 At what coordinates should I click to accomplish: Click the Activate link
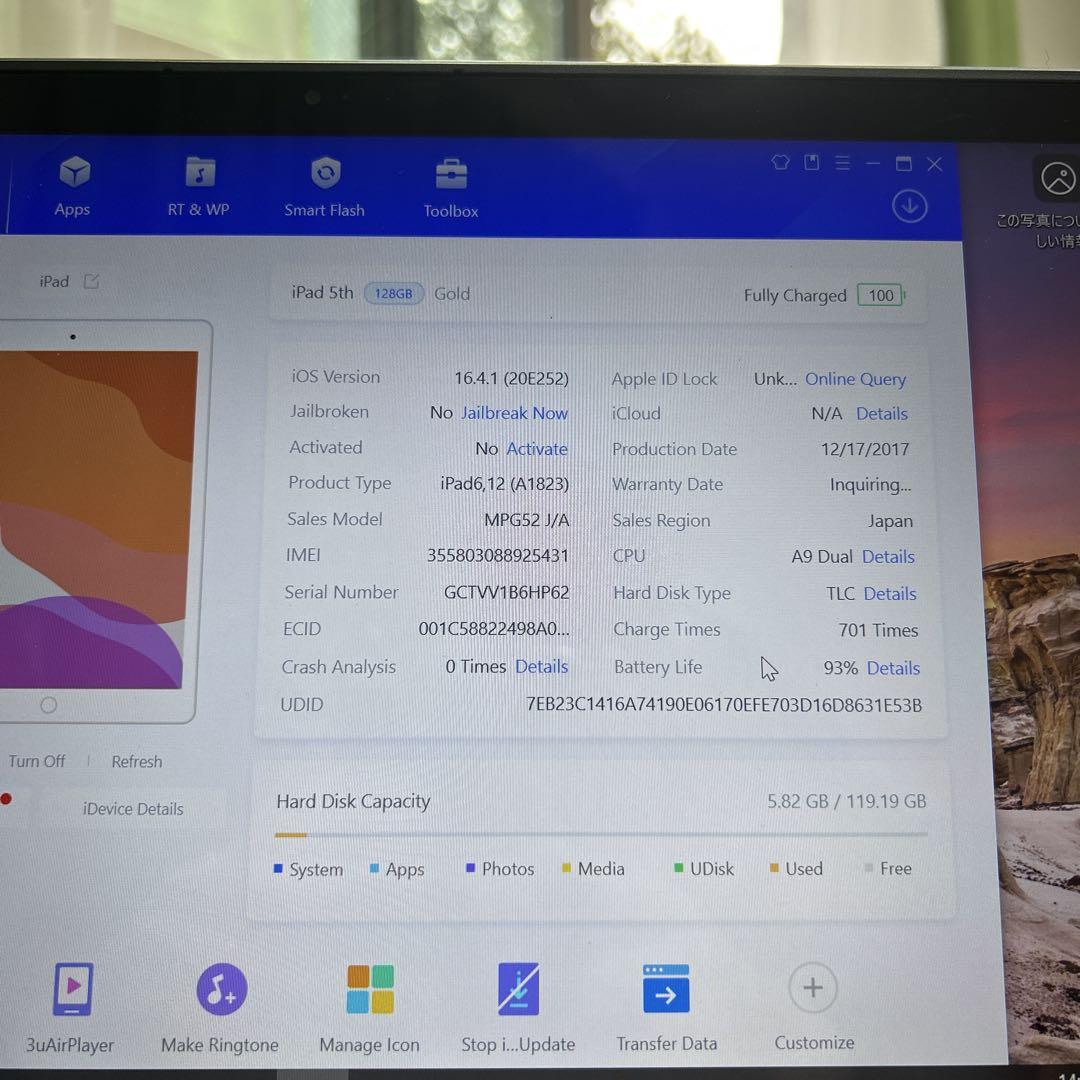(537, 448)
